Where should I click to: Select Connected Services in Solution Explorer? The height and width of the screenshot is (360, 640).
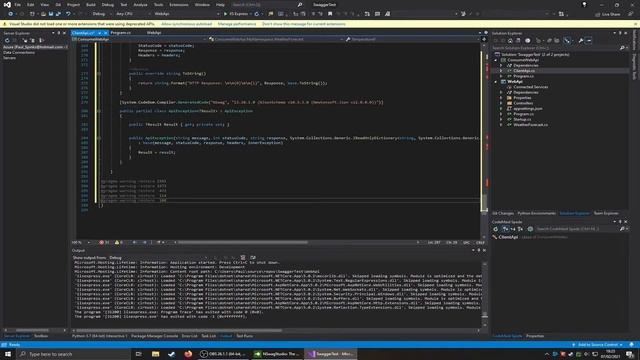(x=531, y=87)
